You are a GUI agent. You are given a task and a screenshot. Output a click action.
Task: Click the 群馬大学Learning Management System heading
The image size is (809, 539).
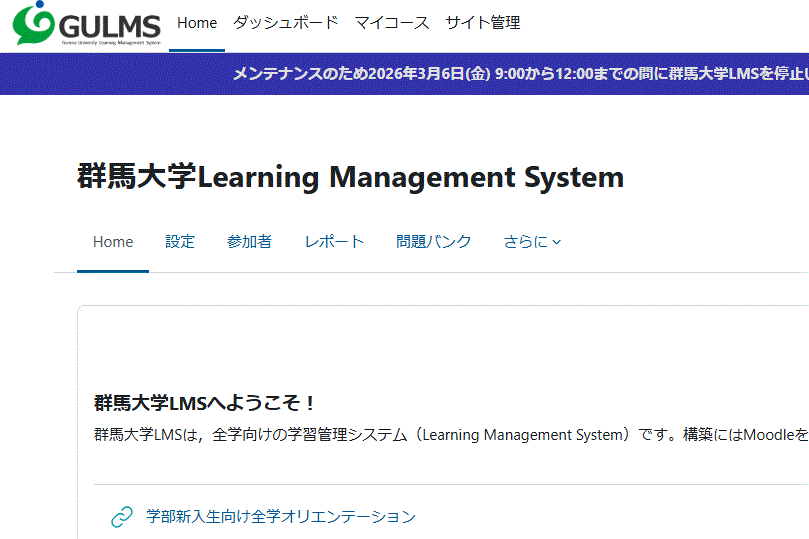tap(350, 177)
